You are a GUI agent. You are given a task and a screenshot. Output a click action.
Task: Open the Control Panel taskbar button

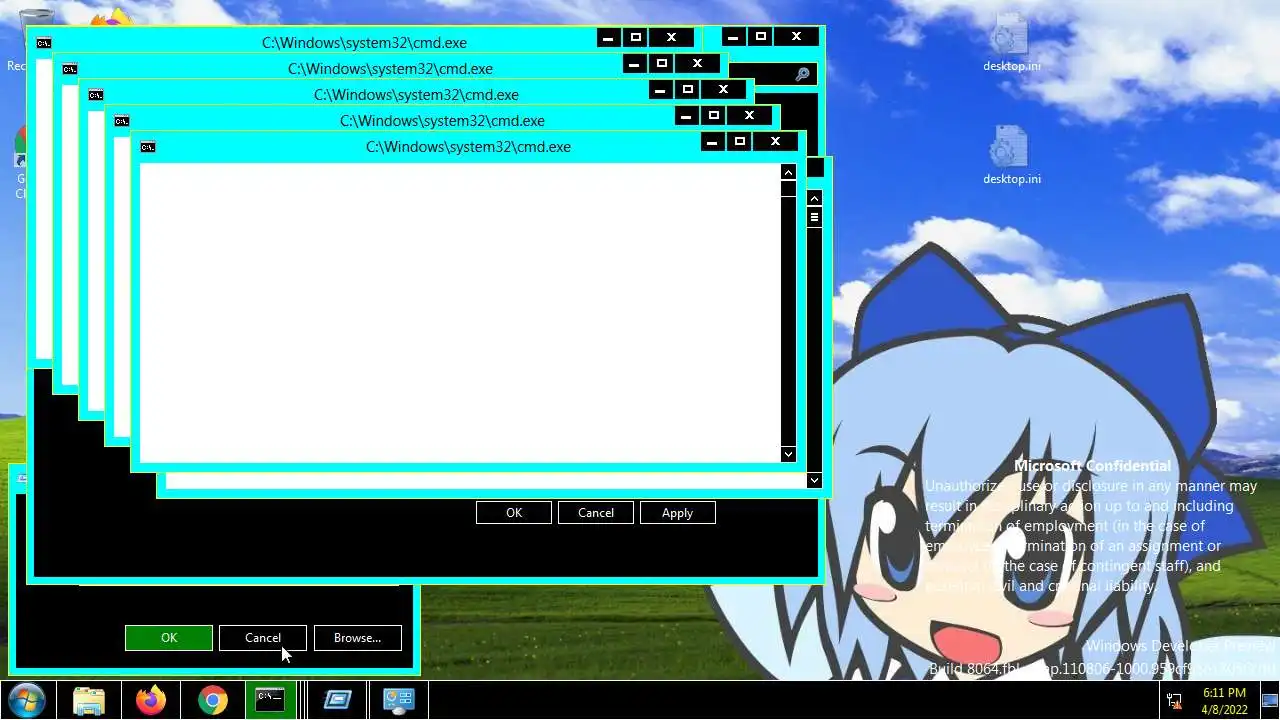point(399,700)
